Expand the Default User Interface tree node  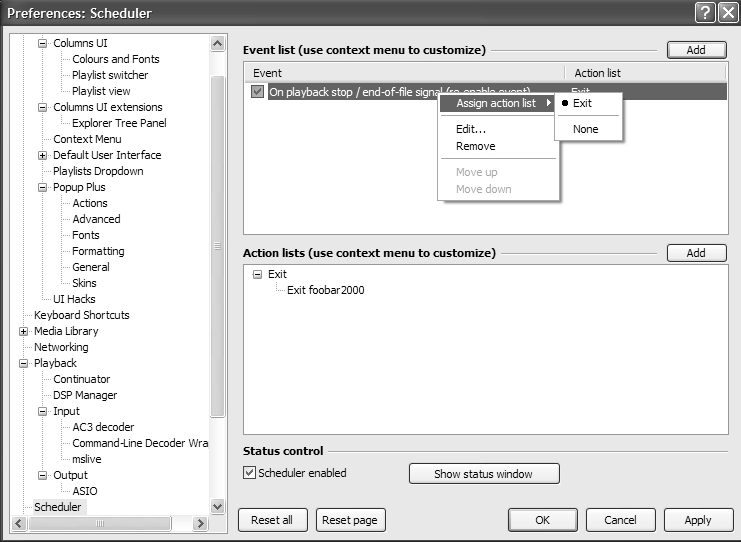pos(43,155)
